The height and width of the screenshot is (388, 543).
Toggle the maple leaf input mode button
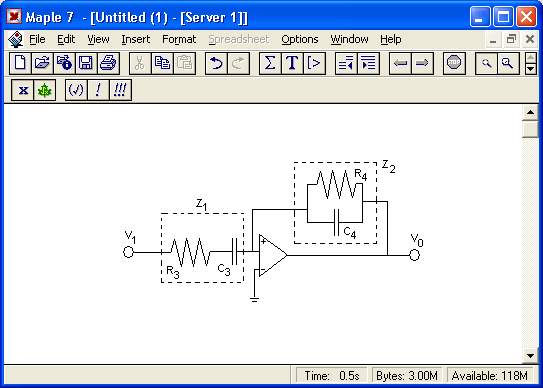point(45,90)
